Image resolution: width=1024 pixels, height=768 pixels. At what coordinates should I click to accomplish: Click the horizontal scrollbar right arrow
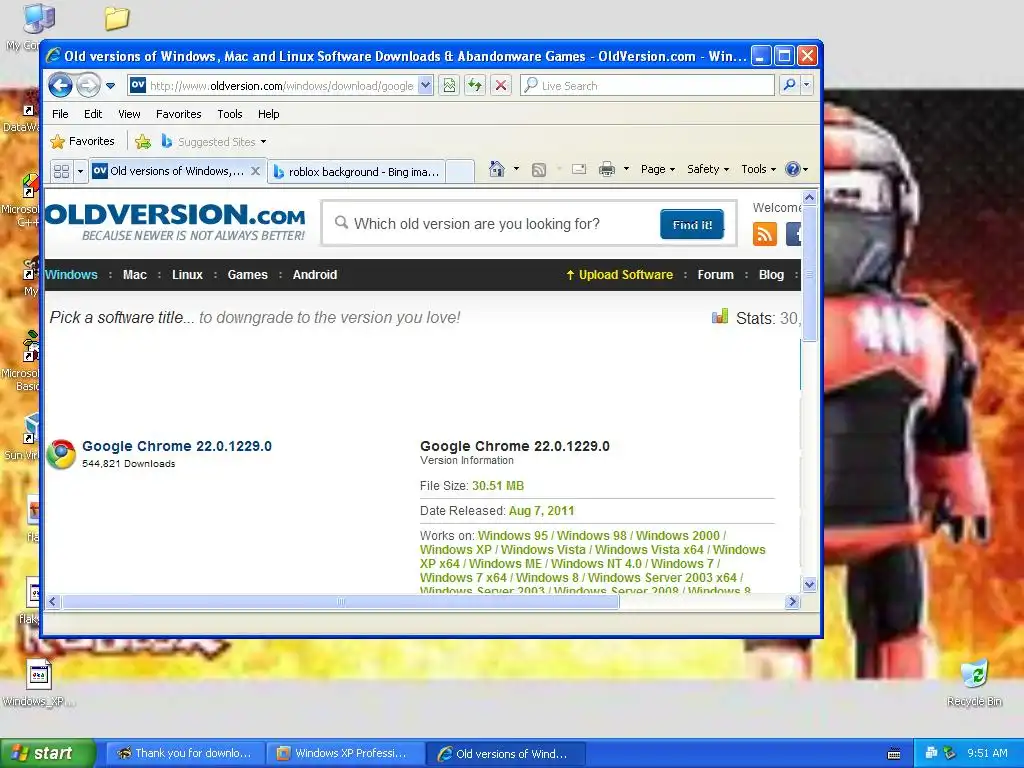[x=792, y=601]
